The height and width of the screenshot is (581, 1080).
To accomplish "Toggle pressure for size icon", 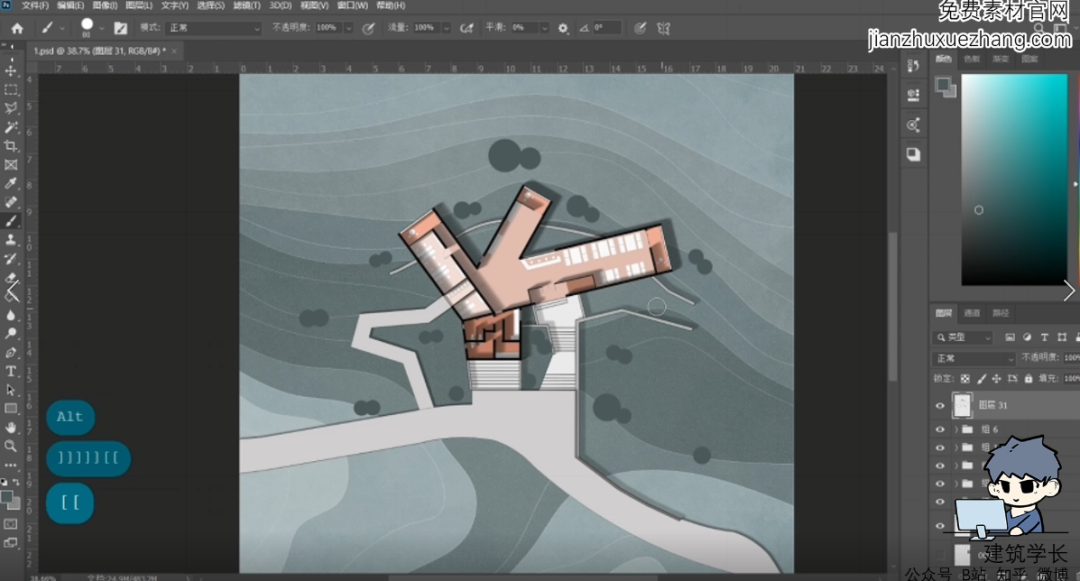I will pos(641,28).
